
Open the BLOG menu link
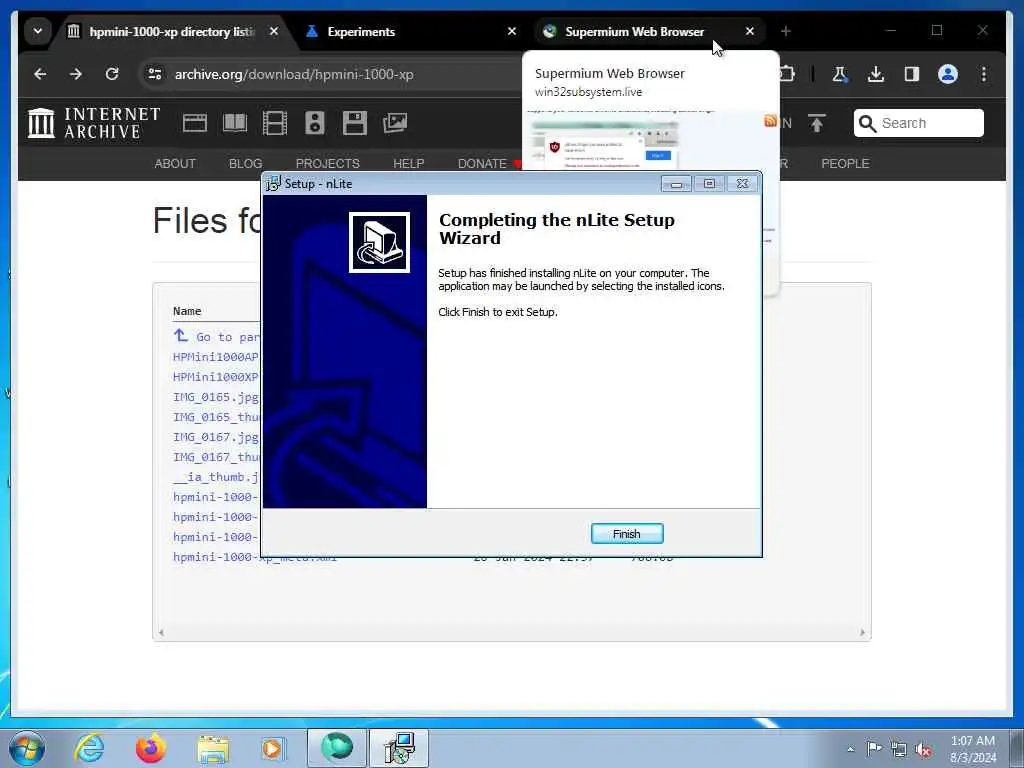tap(246, 164)
